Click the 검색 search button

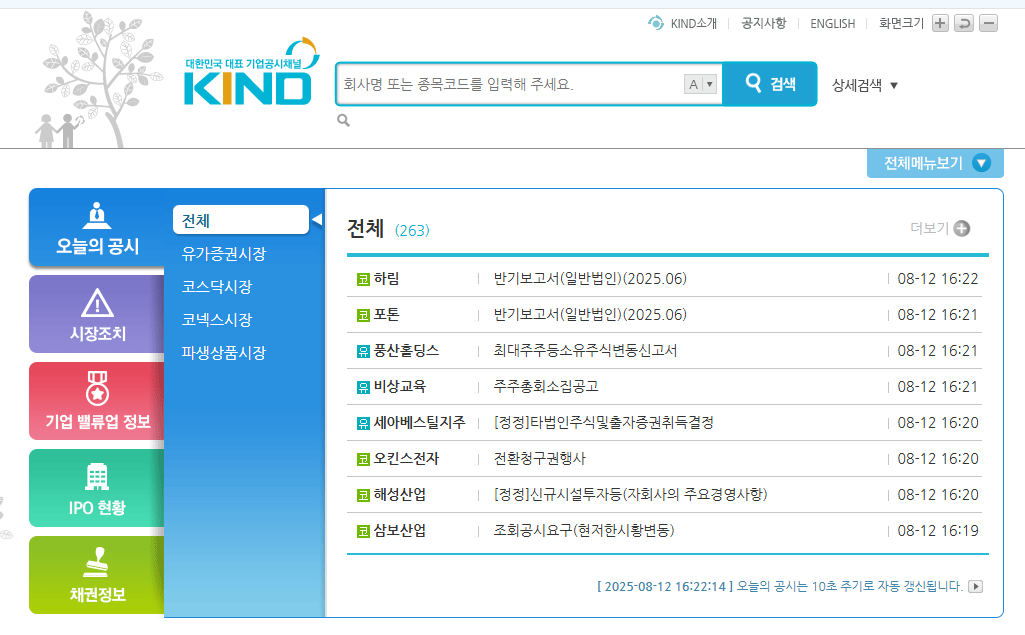pos(770,84)
